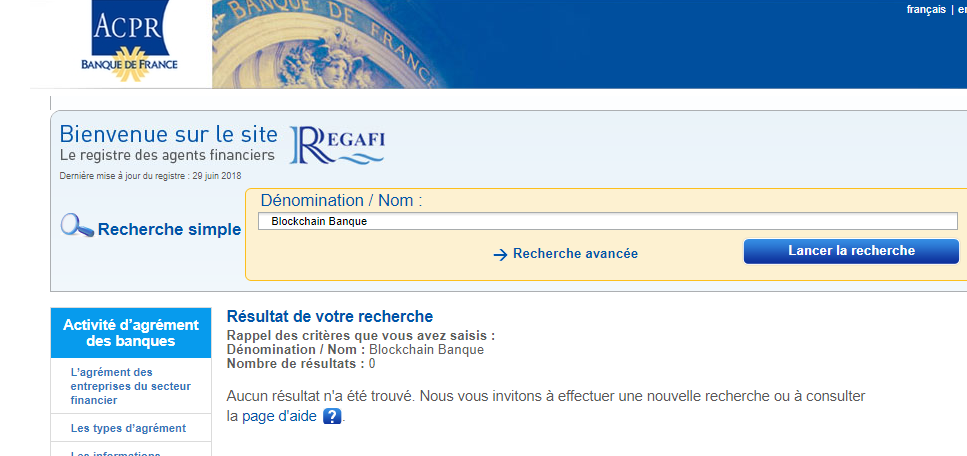Go to Les types d'agrément
This screenshot has width=967, height=456.
pyautogui.click(x=128, y=428)
